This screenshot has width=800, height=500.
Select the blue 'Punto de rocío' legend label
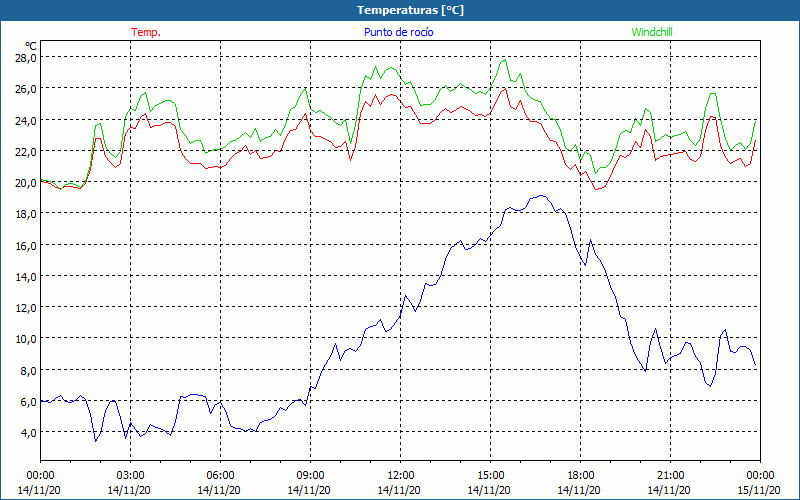tap(398, 32)
